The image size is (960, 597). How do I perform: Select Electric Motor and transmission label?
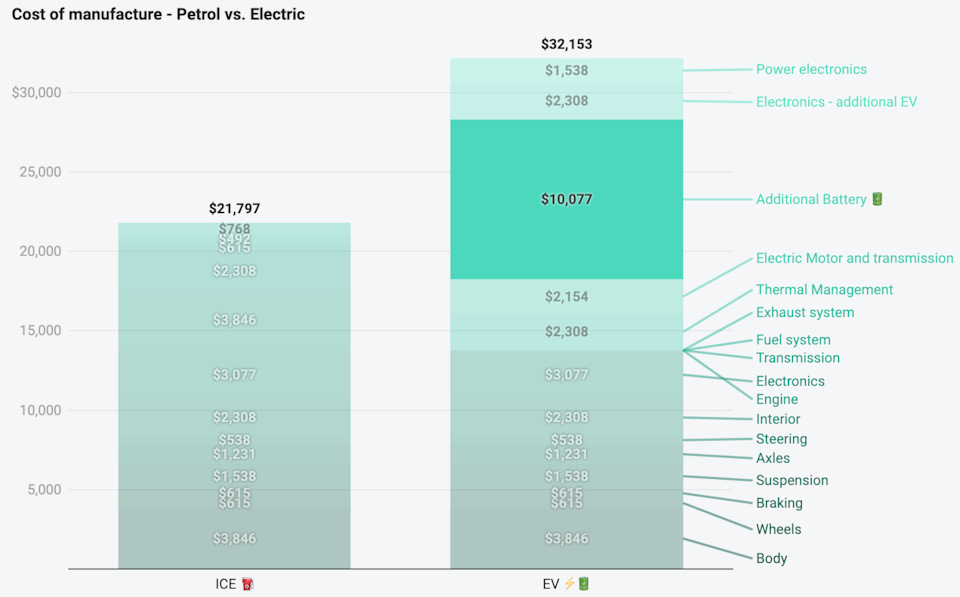[x=854, y=258]
